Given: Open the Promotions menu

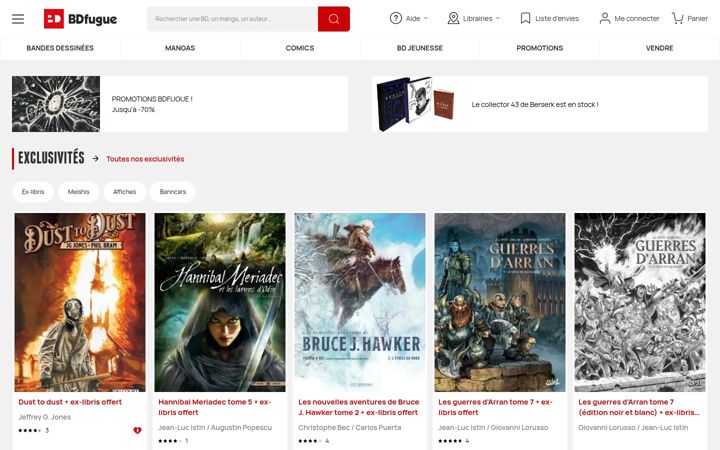Looking at the screenshot, I should pos(540,48).
